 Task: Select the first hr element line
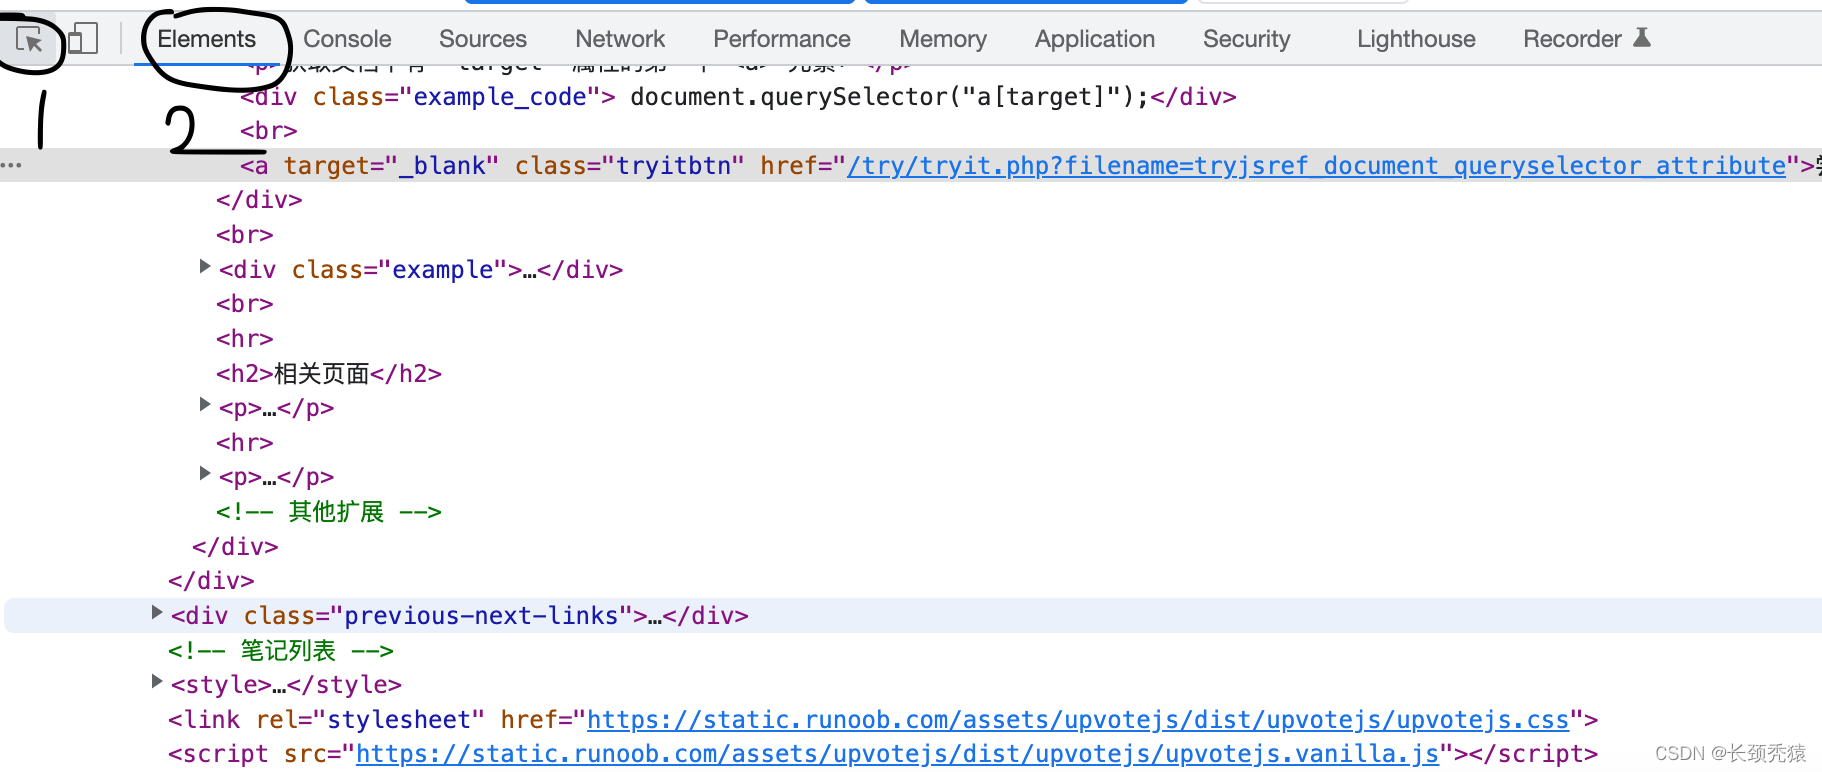pyautogui.click(x=245, y=339)
